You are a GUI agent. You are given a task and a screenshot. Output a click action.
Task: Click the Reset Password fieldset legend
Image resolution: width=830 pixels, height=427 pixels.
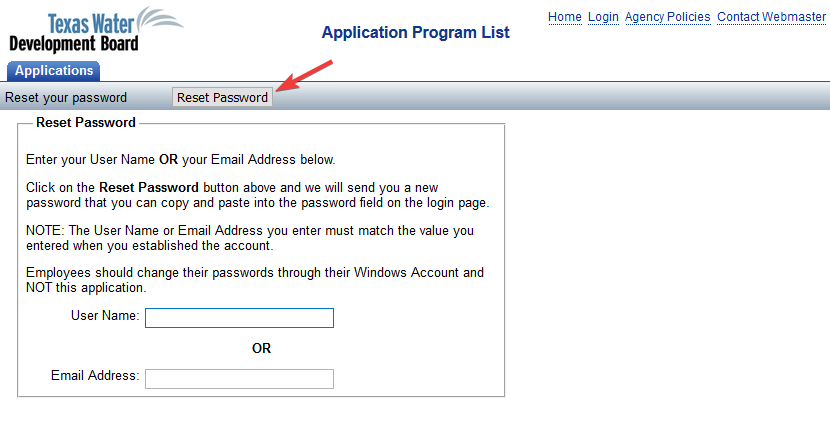86,123
